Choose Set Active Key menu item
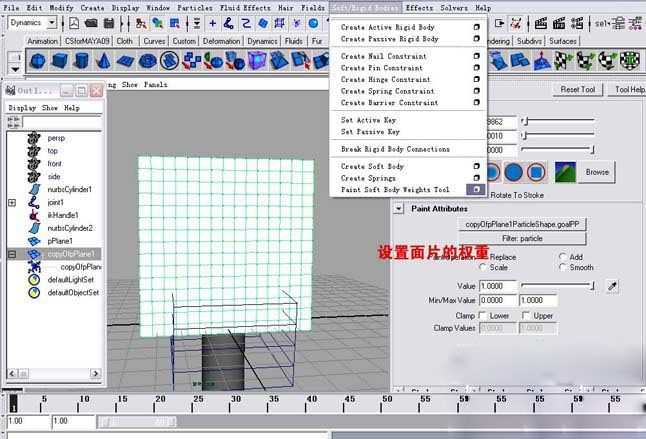This screenshot has height=439, width=646. [x=368, y=120]
